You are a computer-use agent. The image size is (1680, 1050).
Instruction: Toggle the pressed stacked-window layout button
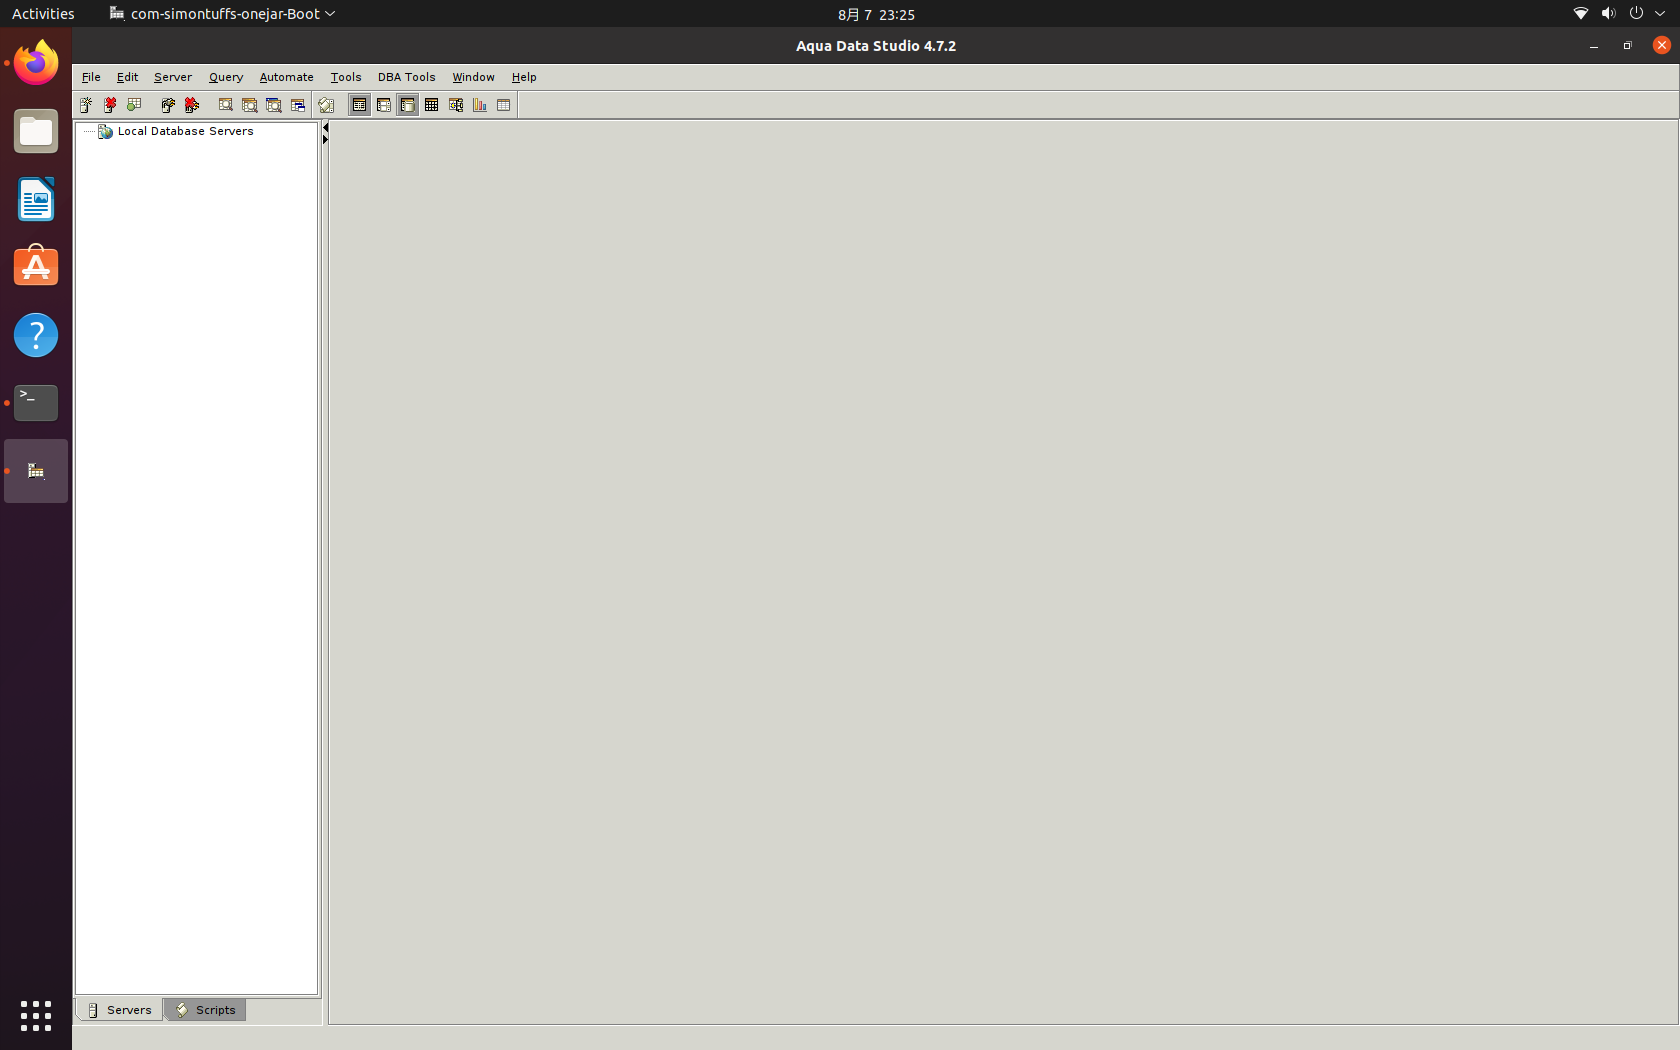407,105
